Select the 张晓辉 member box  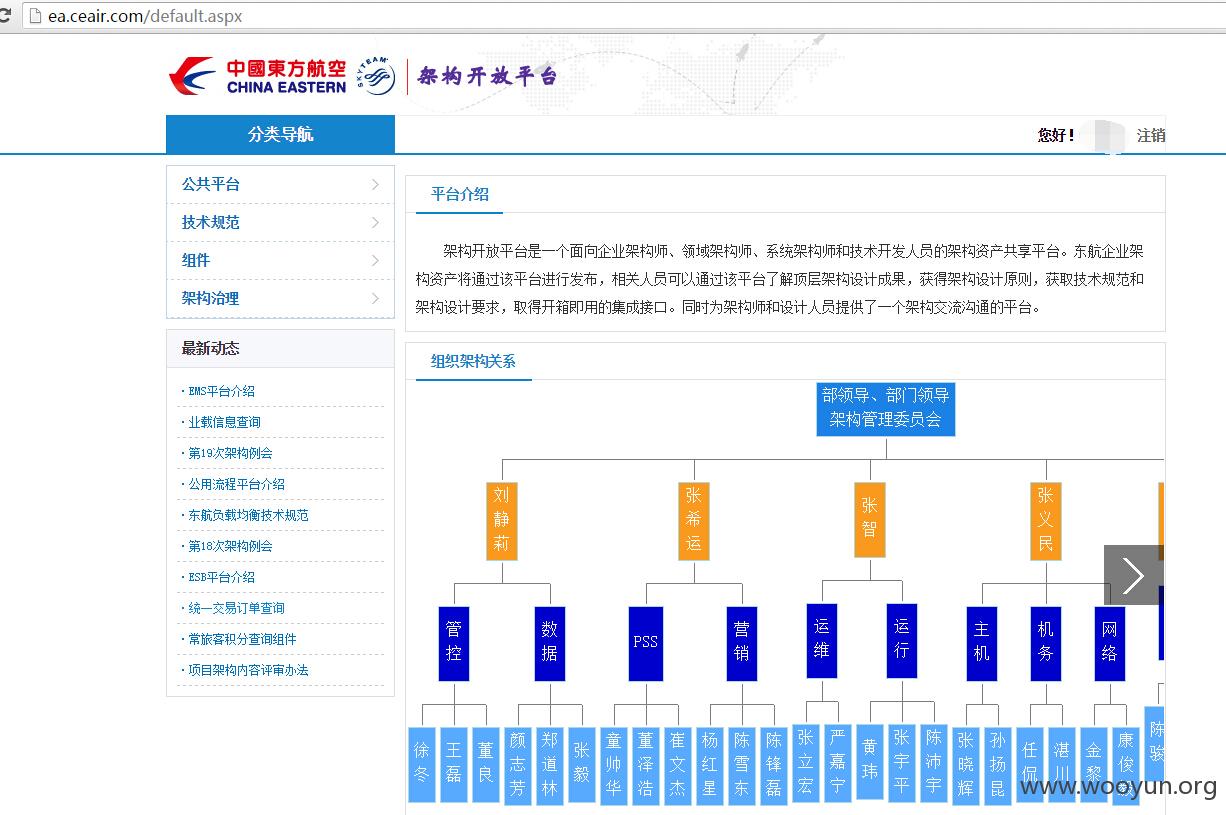click(x=966, y=766)
